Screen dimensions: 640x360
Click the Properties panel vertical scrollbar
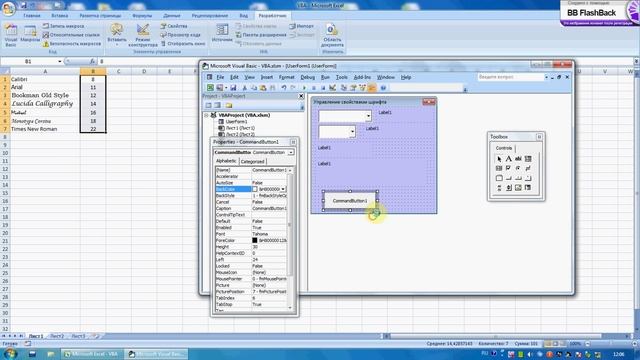pyautogui.click(x=290, y=239)
